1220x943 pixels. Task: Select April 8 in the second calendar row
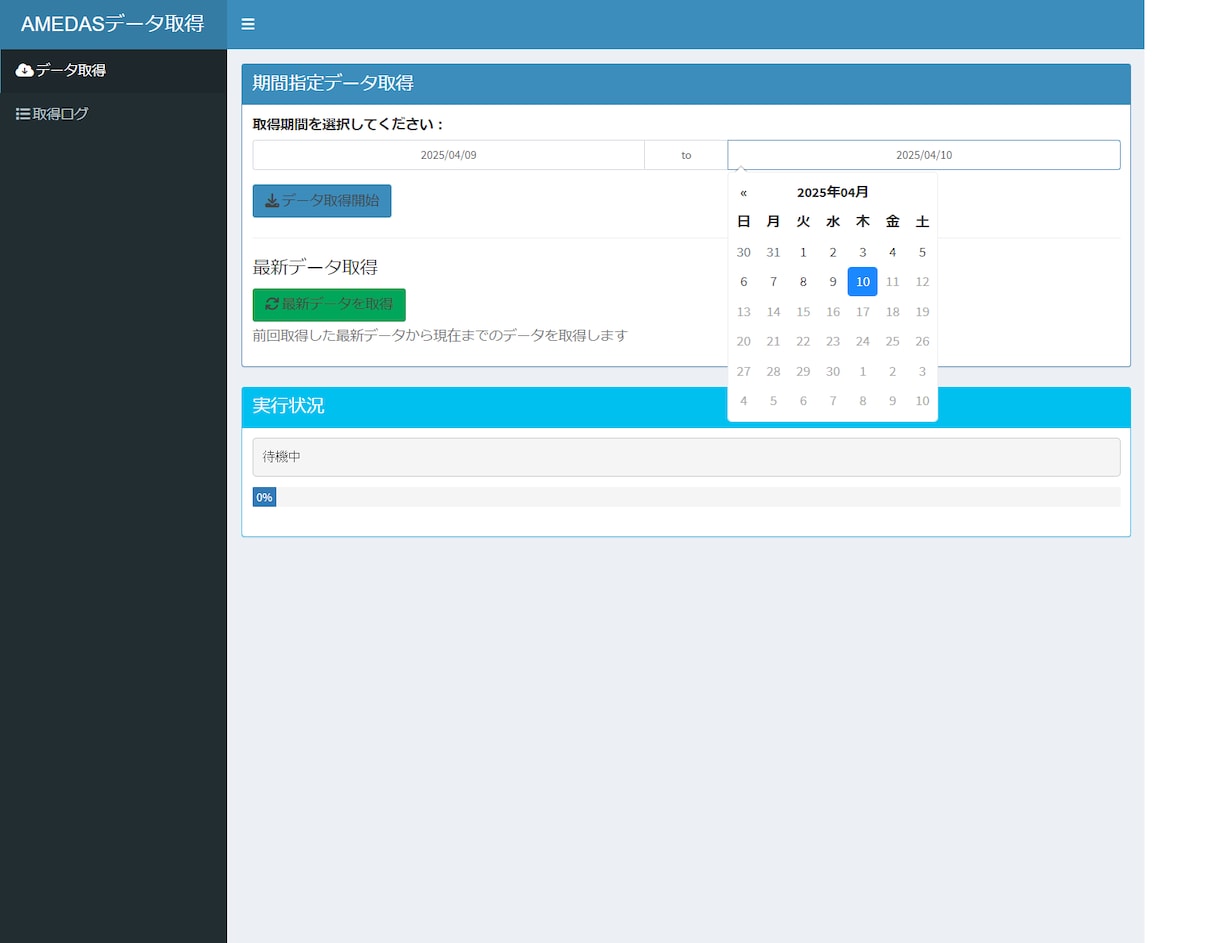coord(803,282)
